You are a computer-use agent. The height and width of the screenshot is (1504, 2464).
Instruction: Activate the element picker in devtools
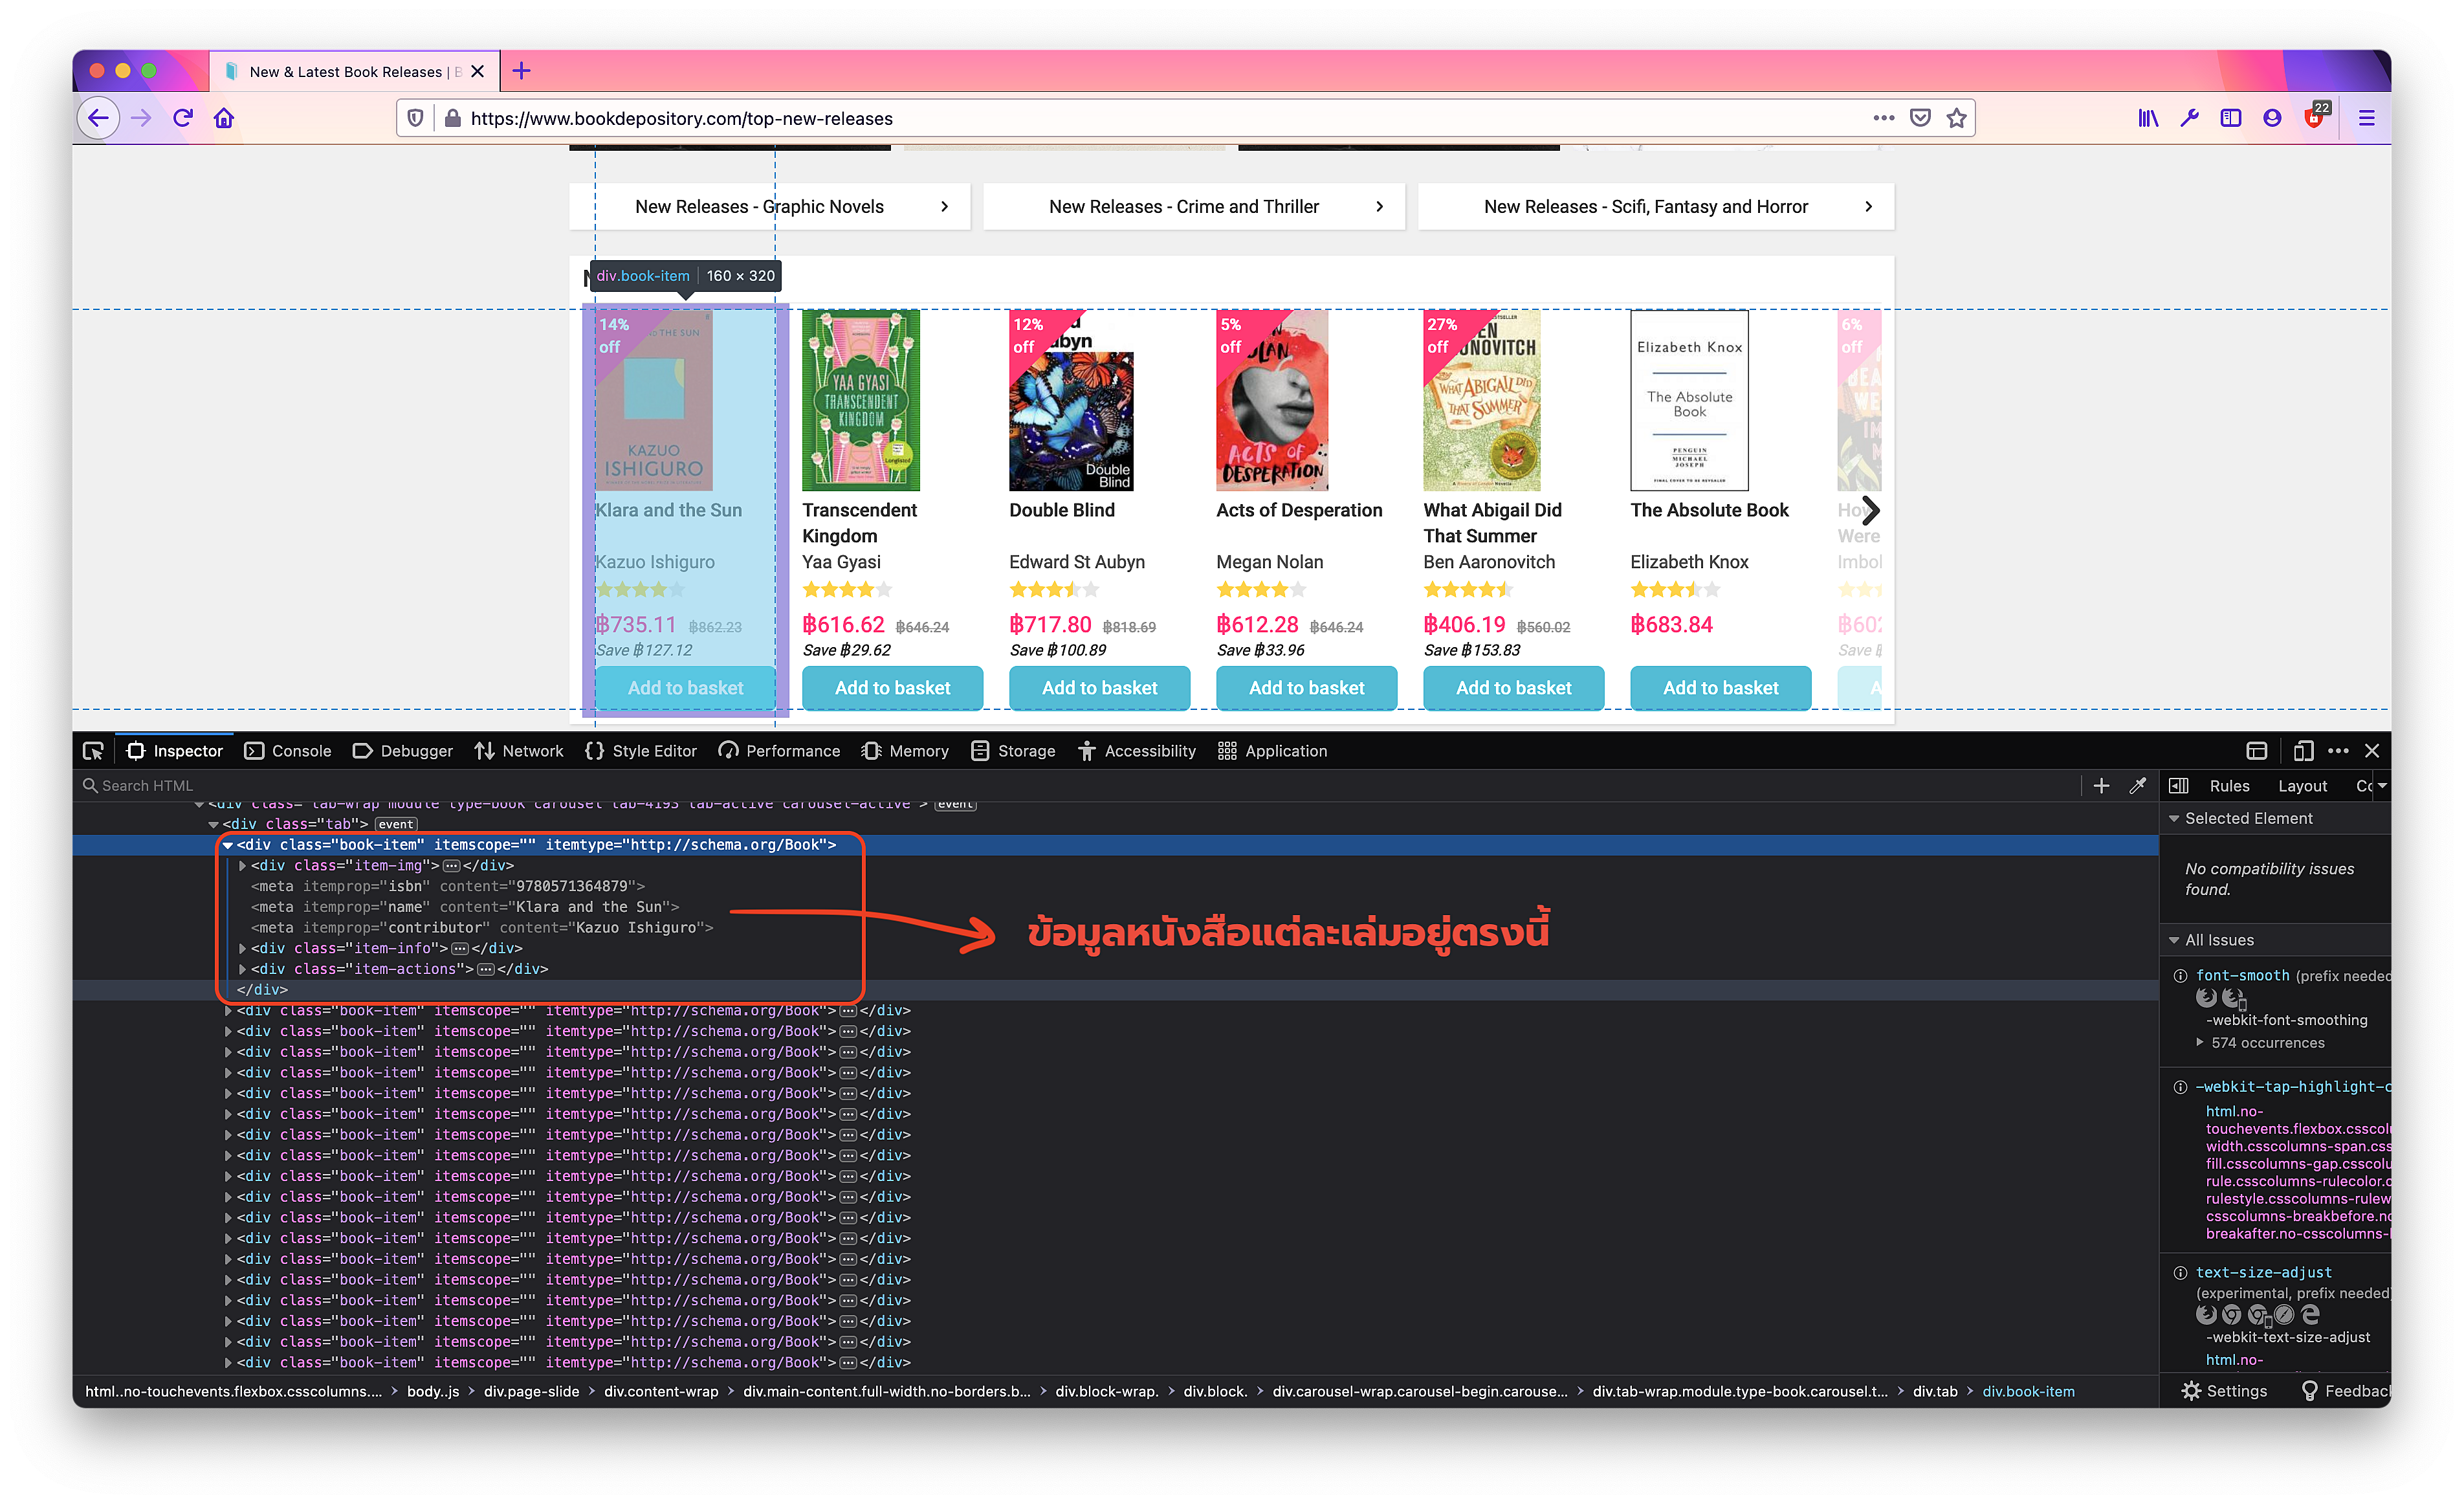pos(93,751)
